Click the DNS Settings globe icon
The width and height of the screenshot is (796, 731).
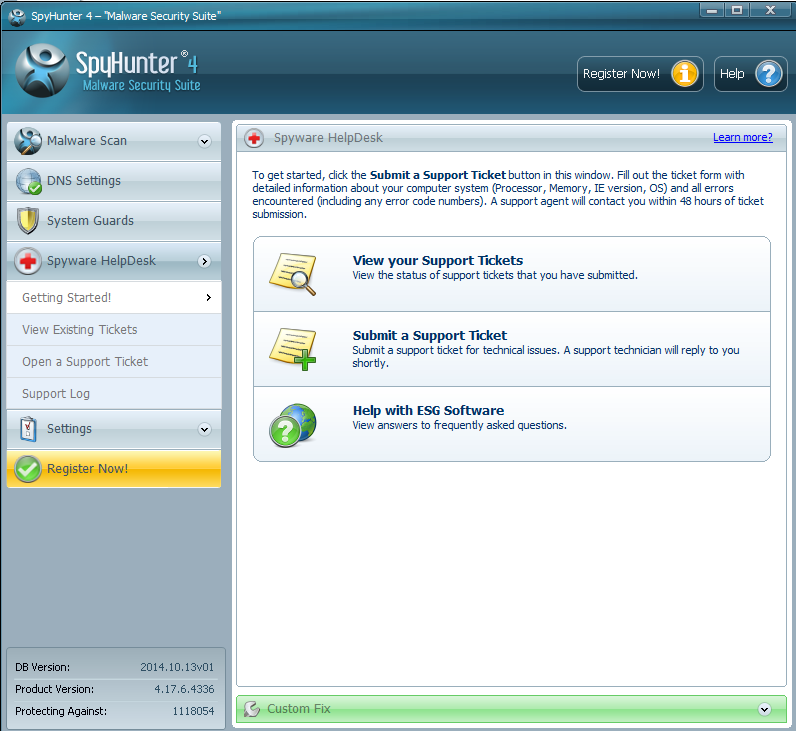(28, 181)
